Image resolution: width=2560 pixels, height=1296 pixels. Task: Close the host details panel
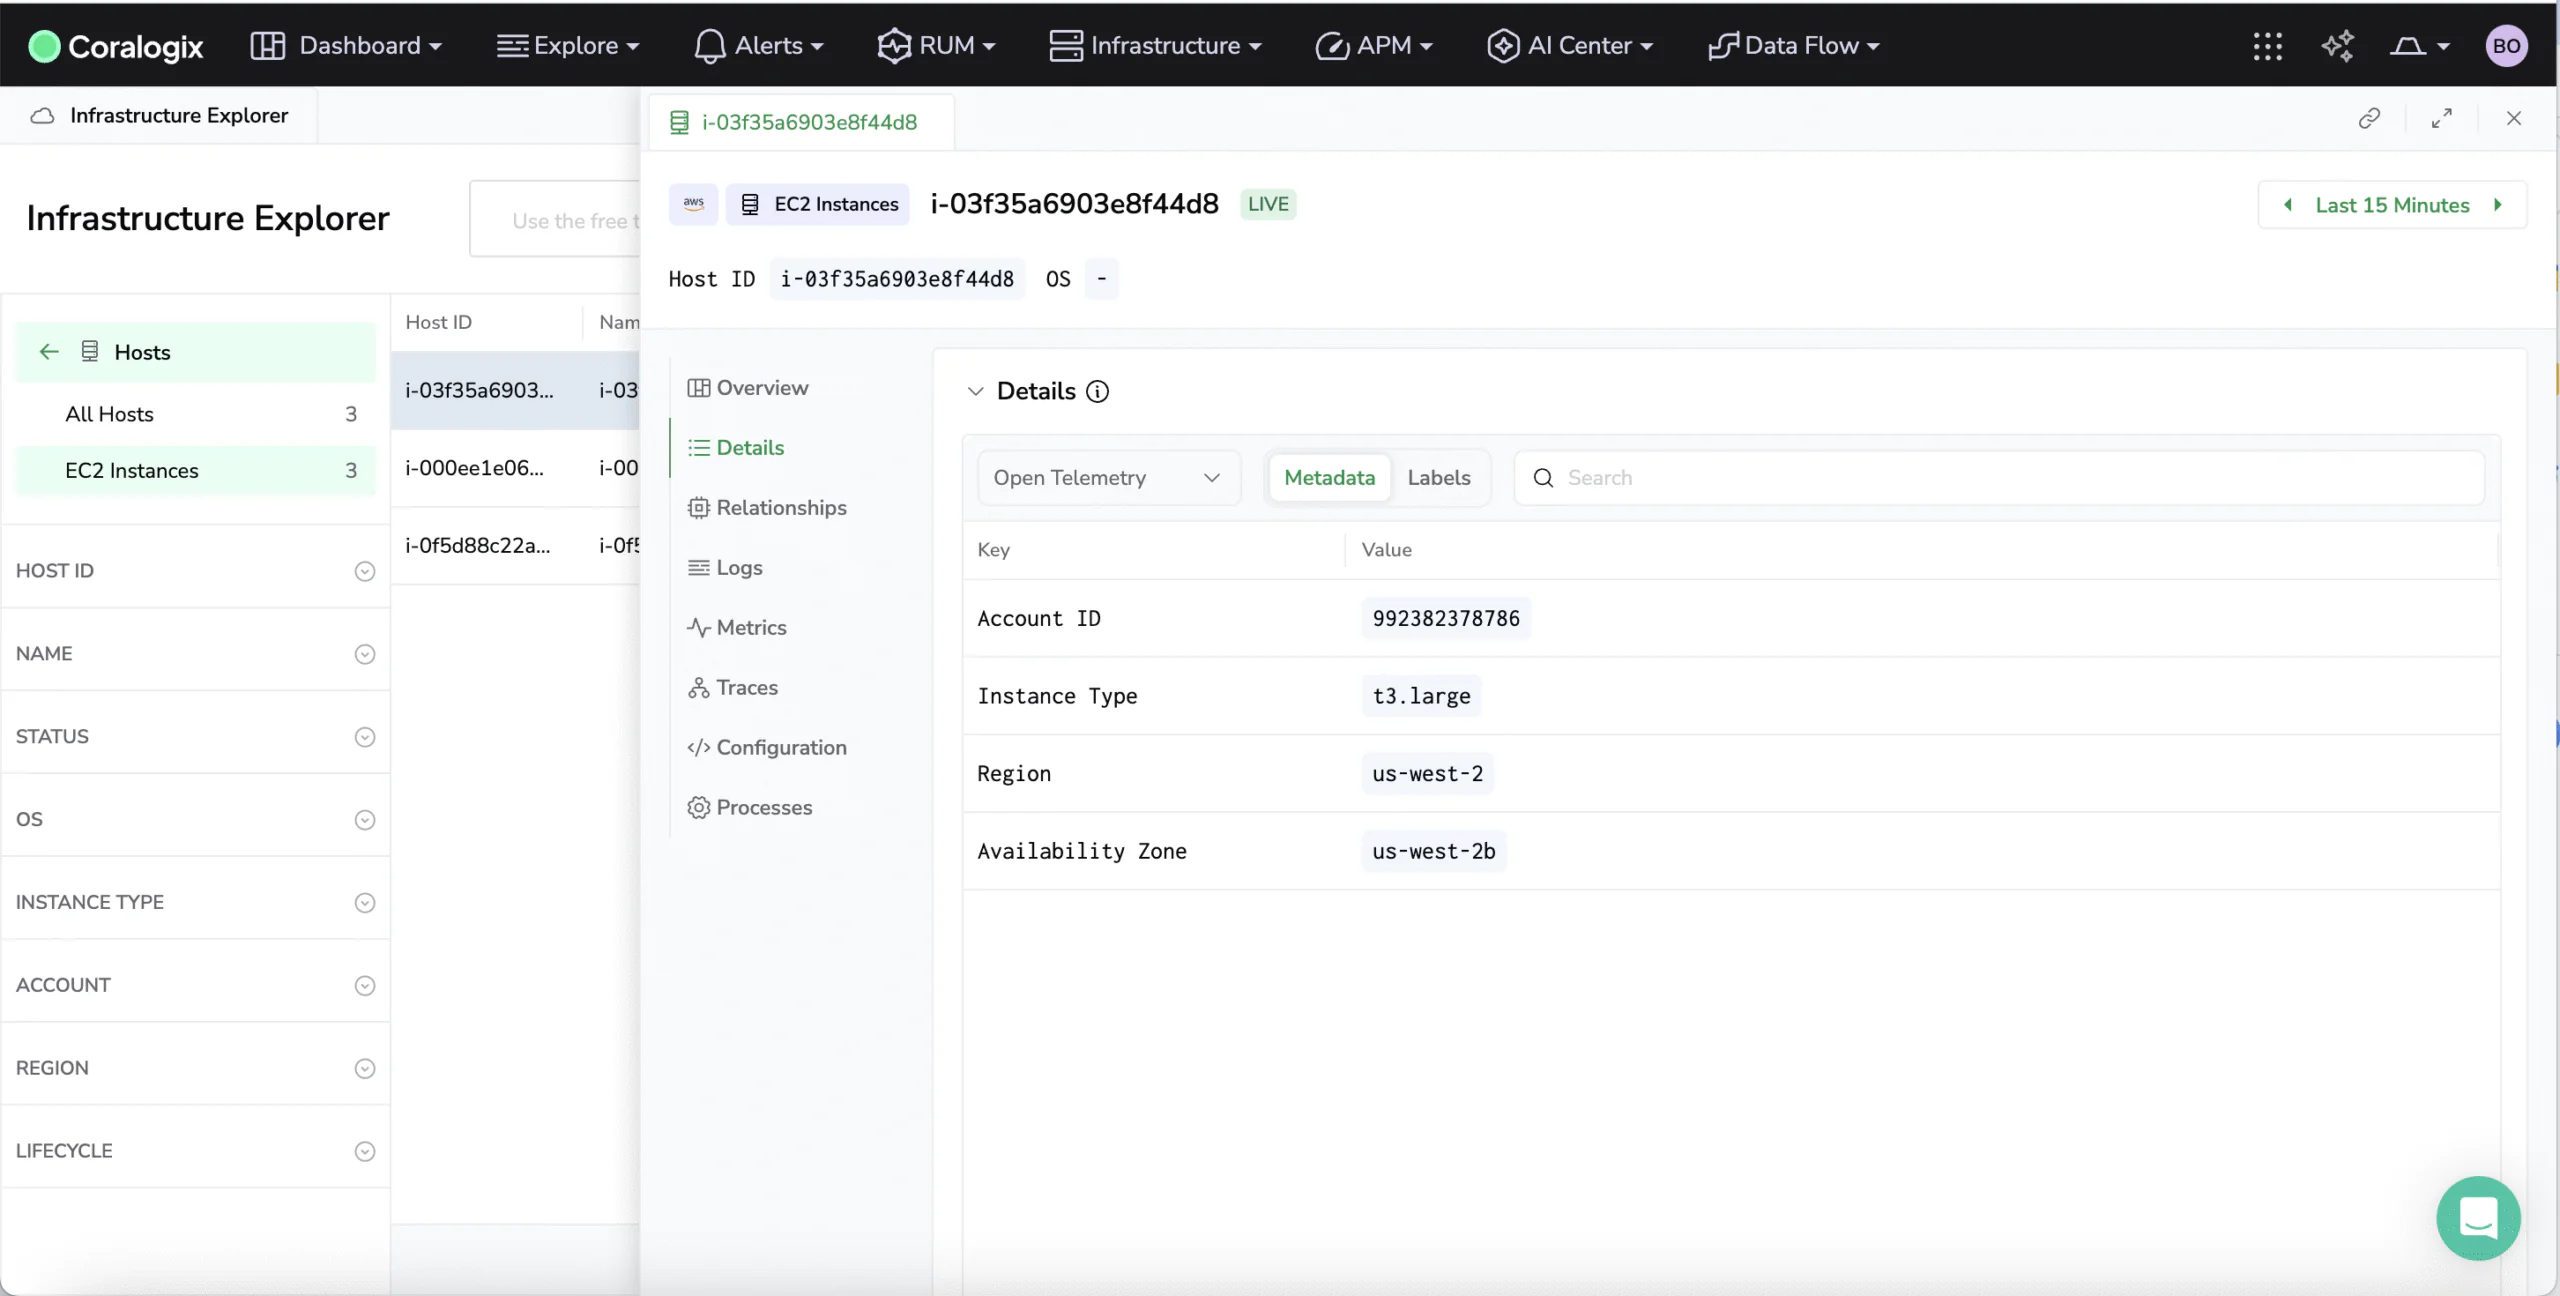[x=2514, y=119]
